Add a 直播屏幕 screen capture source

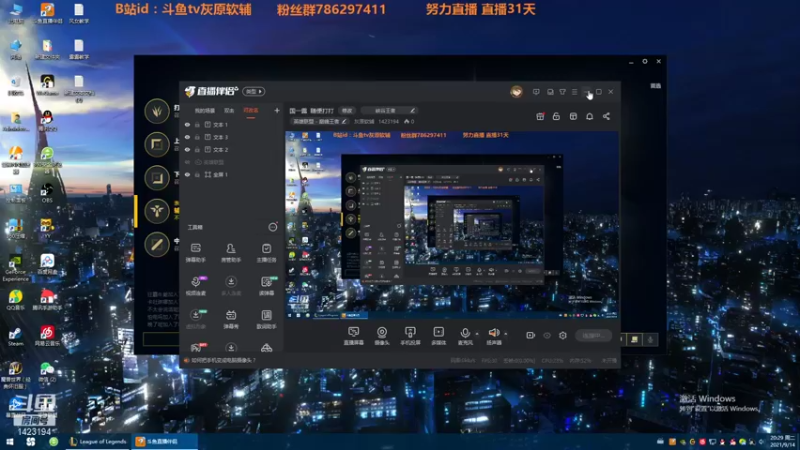point(354,336)
